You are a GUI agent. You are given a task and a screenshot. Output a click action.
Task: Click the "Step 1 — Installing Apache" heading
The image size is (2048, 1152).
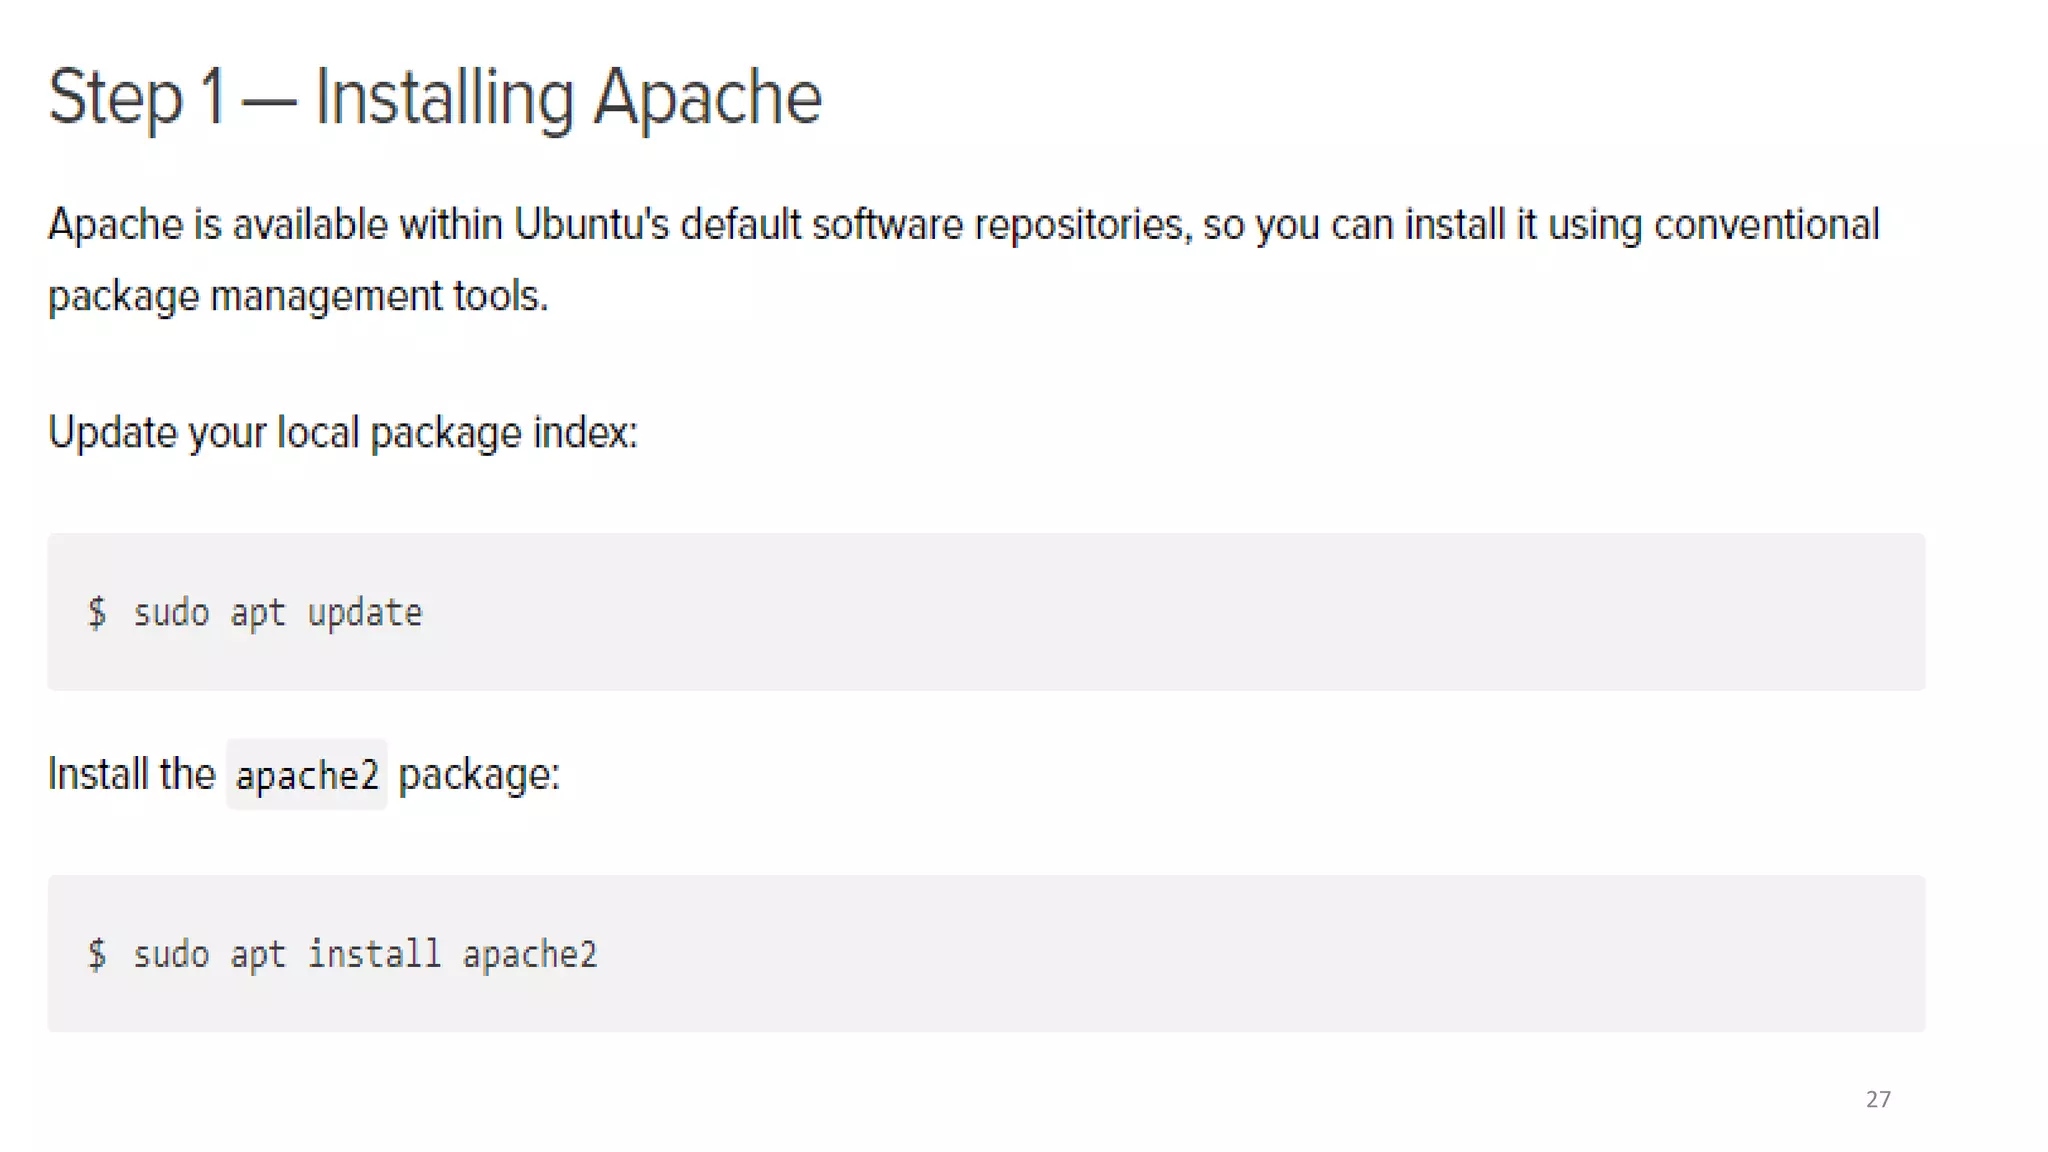[x=435, y=97]
